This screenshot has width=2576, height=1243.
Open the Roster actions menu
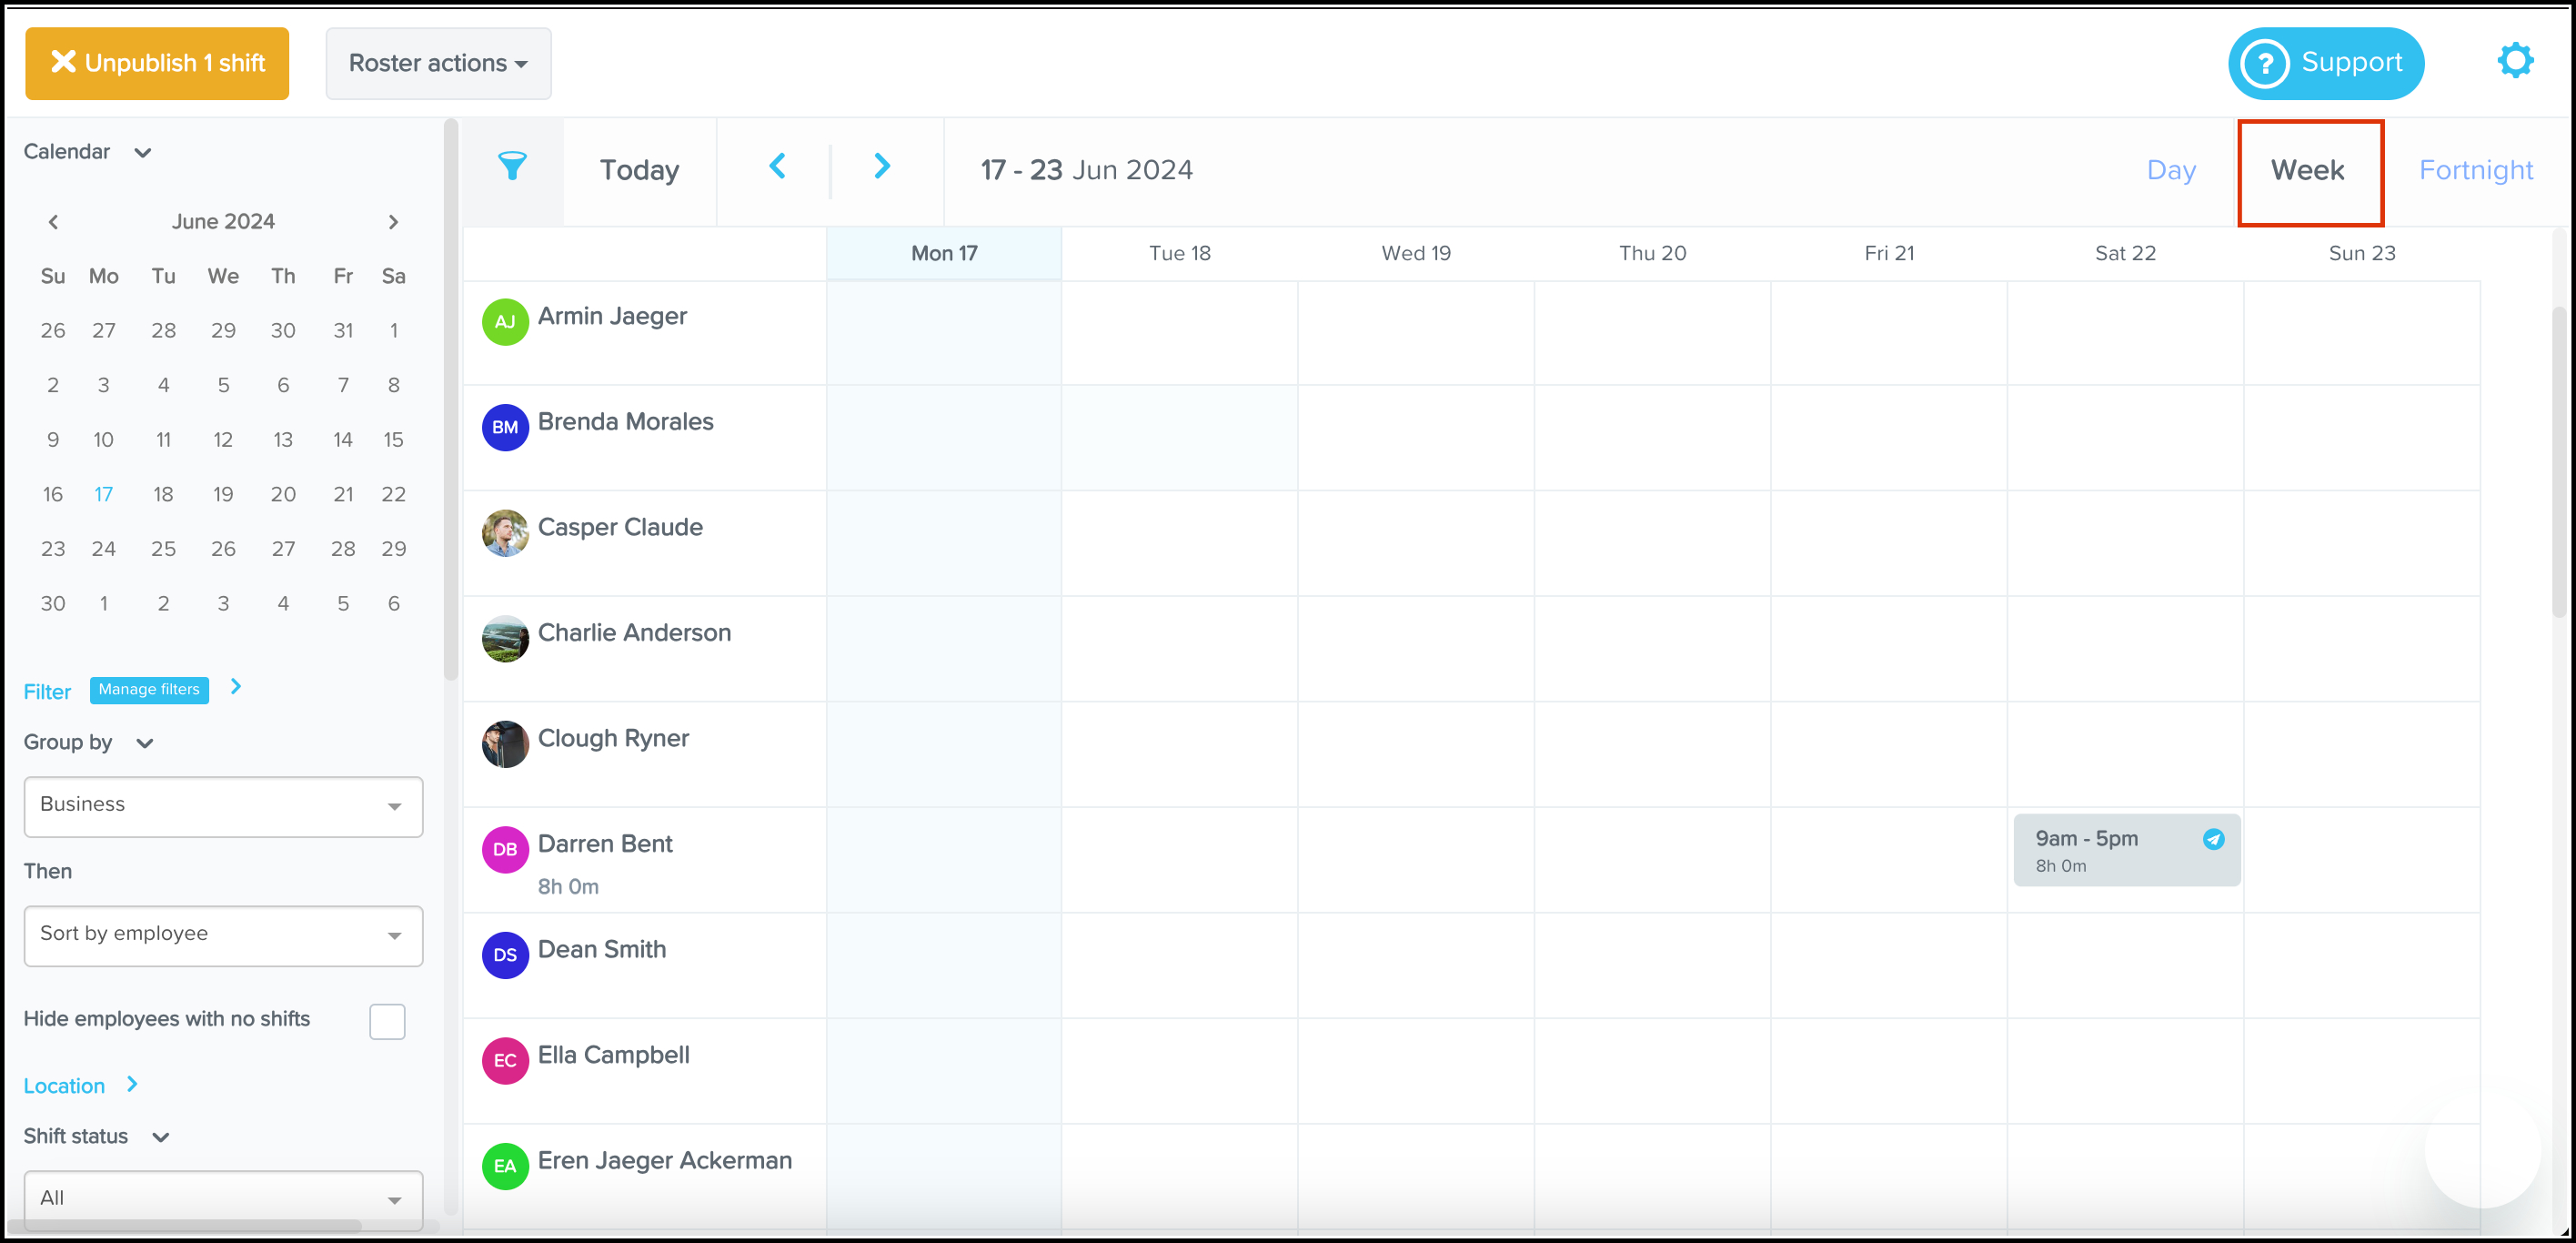coord(438,63)
